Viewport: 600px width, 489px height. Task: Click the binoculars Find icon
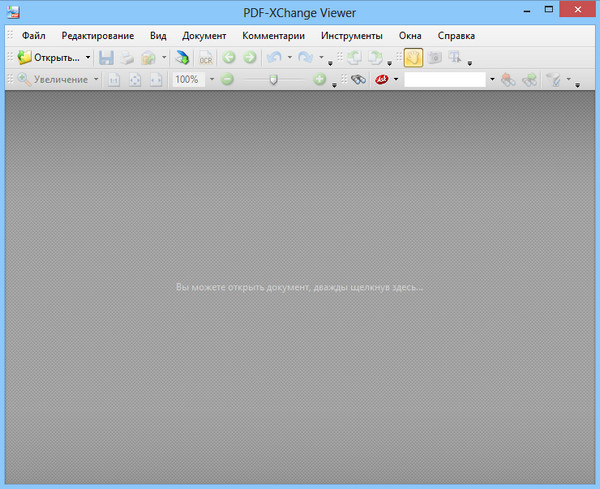click(359, 79)
